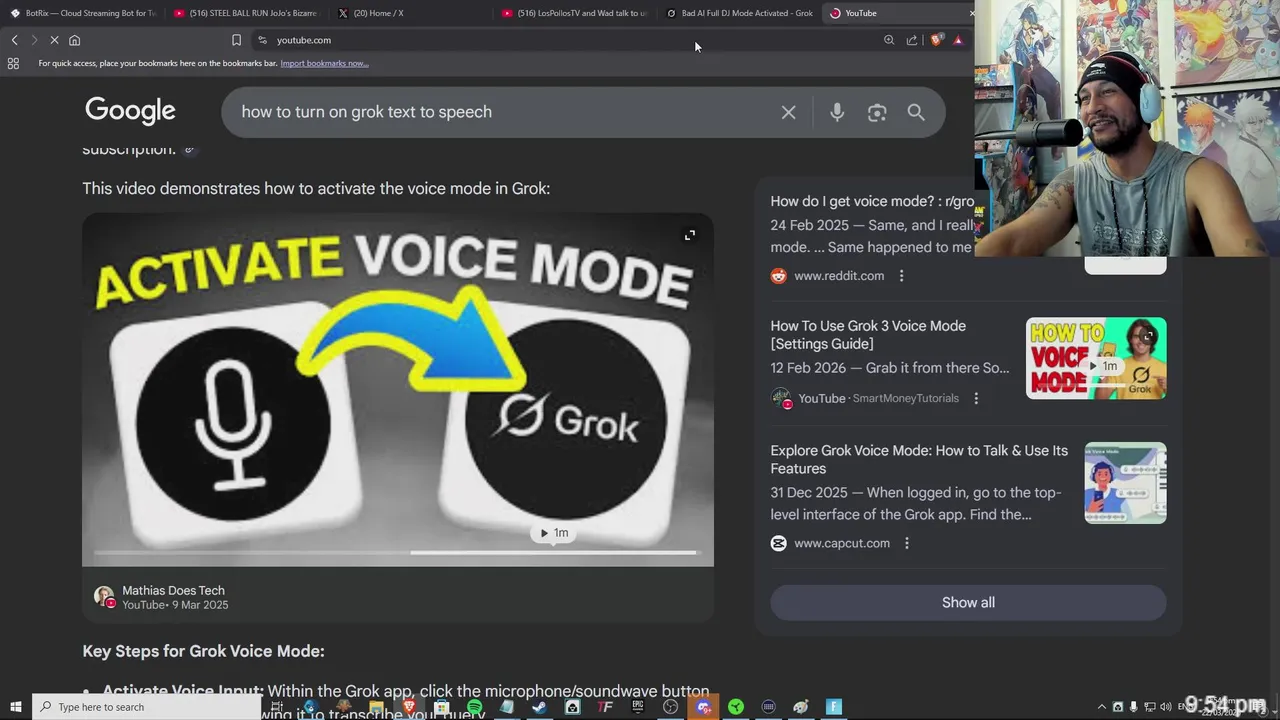This screenshot has height=720, width=1280.
Task: Open the LosPollosTV and Wad tab
Action: tap(574, 13)
